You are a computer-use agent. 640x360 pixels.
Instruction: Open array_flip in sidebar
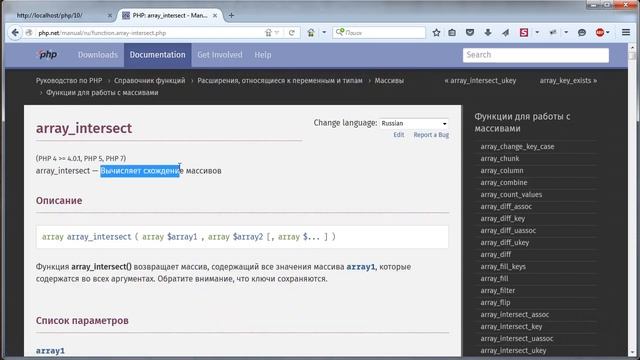(x=495, y=302)
